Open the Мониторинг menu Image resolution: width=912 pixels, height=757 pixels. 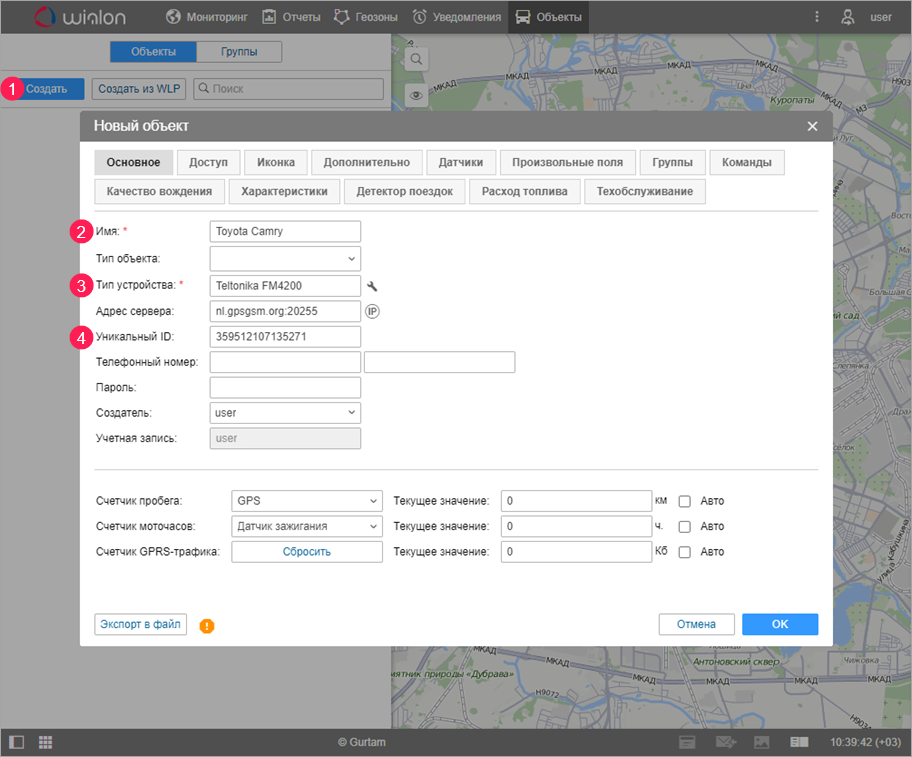(x=206, y=17)
